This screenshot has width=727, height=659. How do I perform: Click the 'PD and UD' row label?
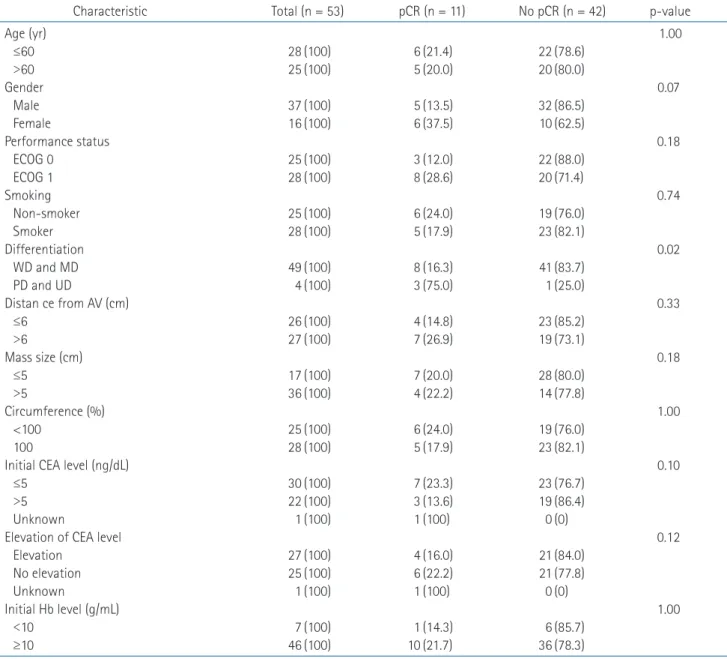click(42, 285)
